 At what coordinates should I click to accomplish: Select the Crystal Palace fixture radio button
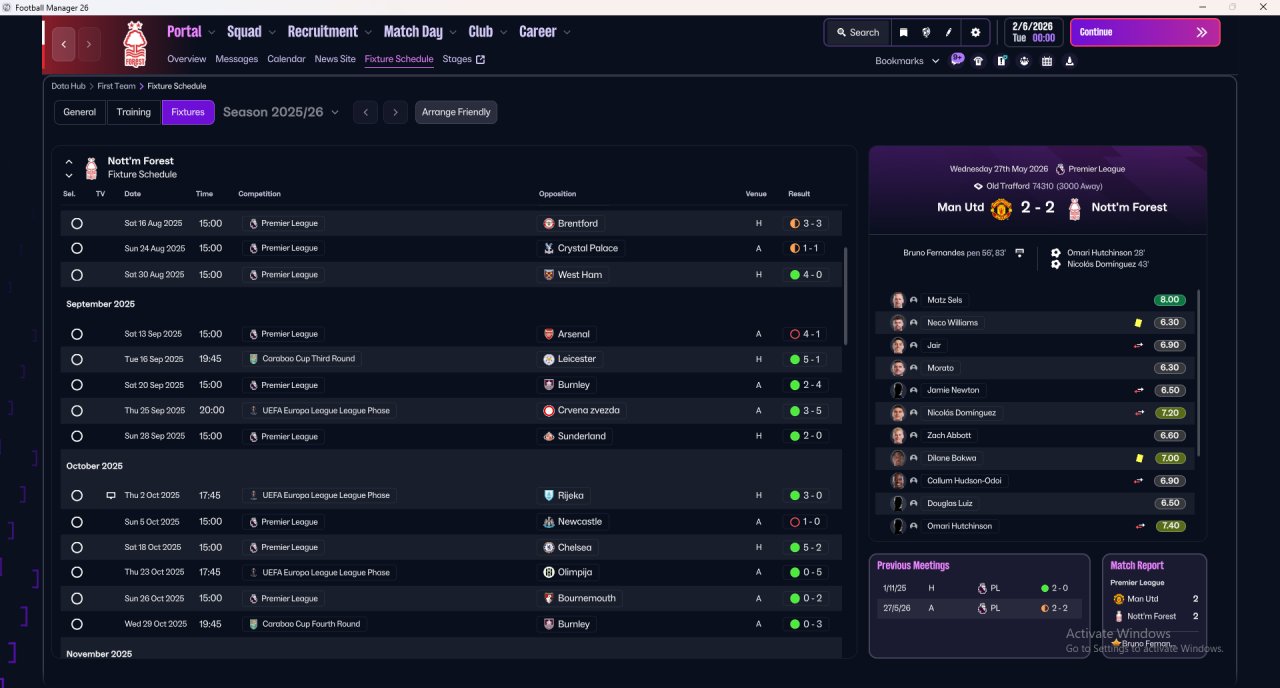tap(77, 248)
